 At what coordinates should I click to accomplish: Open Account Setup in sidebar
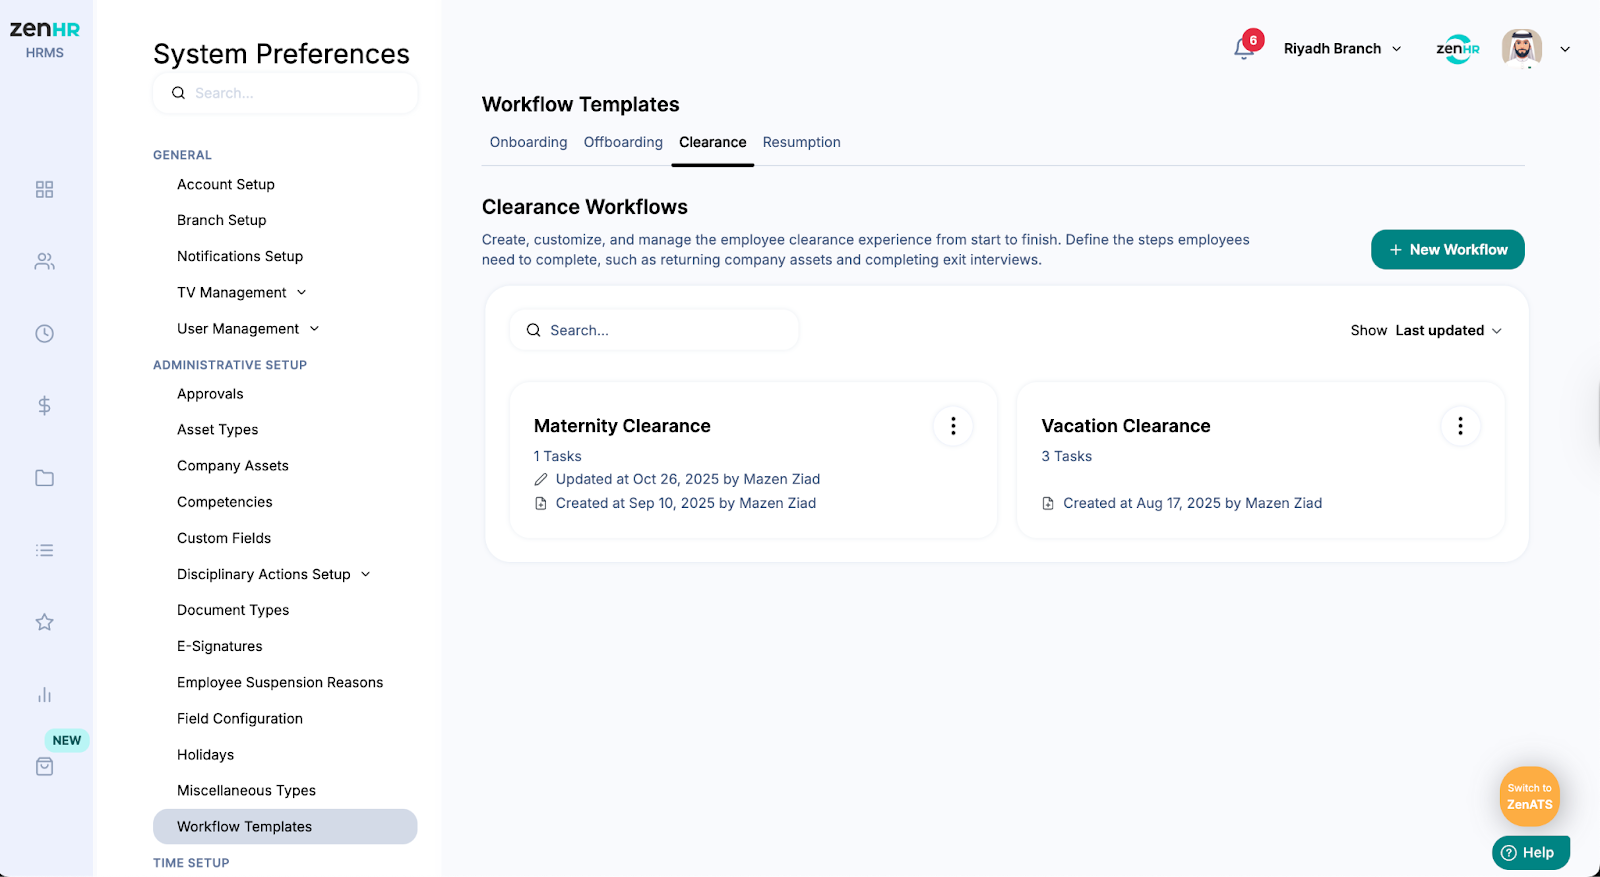click(x=226, y=184)
